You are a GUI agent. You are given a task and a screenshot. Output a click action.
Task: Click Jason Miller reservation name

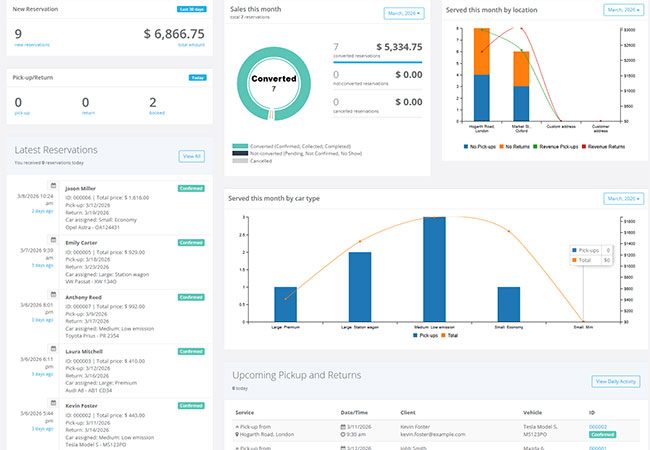click(x=80, y=189)
